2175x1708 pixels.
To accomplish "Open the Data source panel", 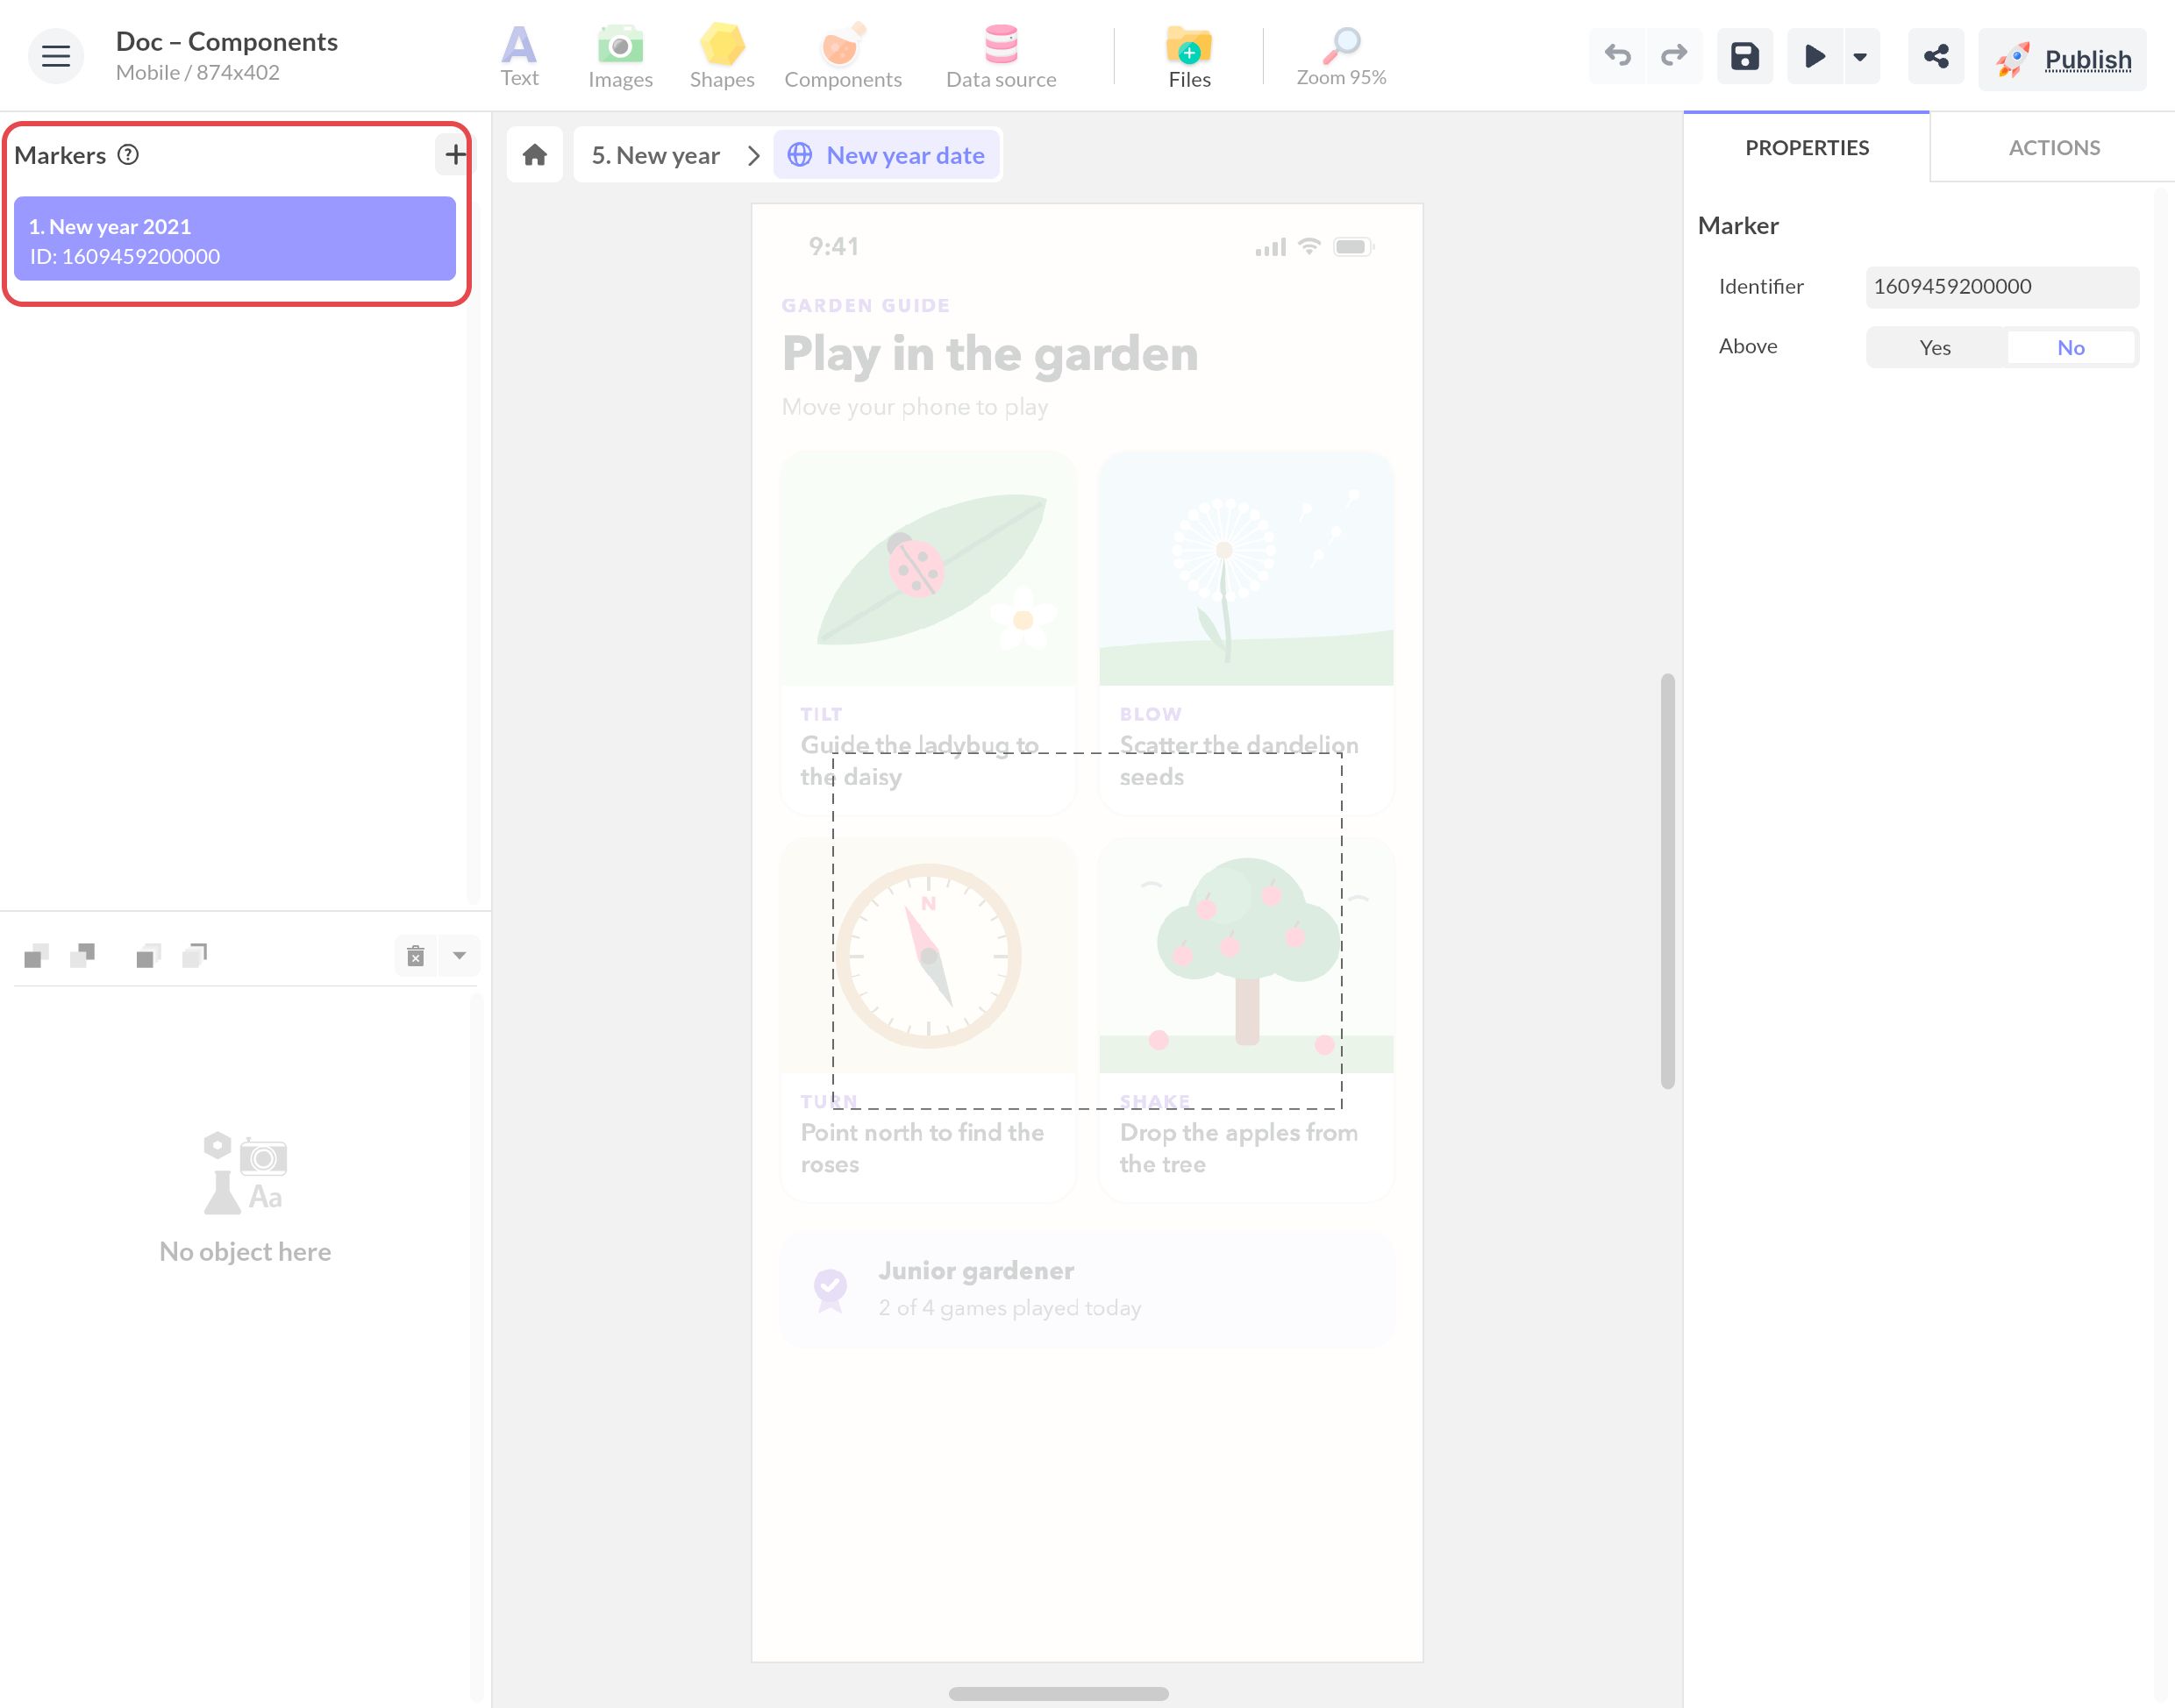I will point(1001,56).
